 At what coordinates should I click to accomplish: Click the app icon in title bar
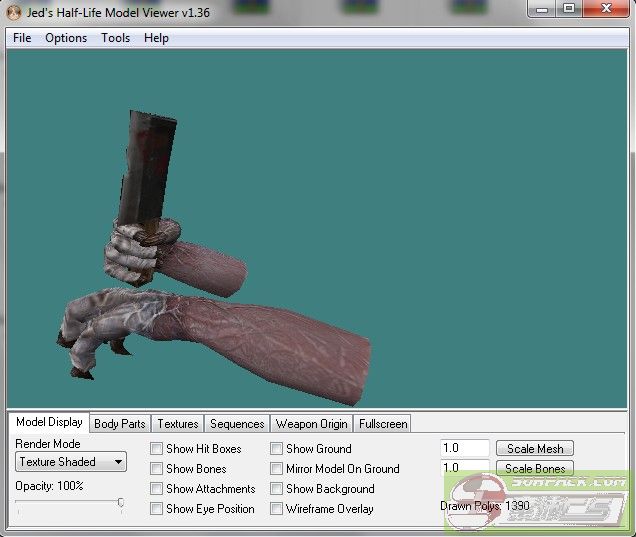pyautogui.click(x=15, y=11)
